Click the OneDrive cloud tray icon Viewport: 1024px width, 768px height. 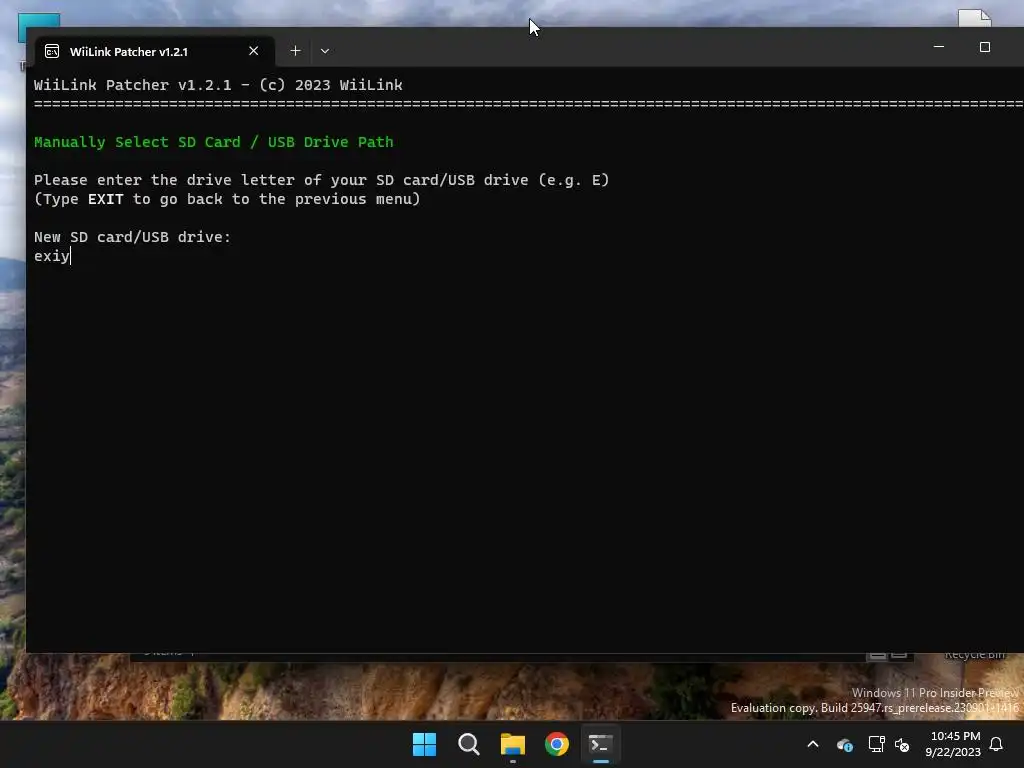coord(844,744)
